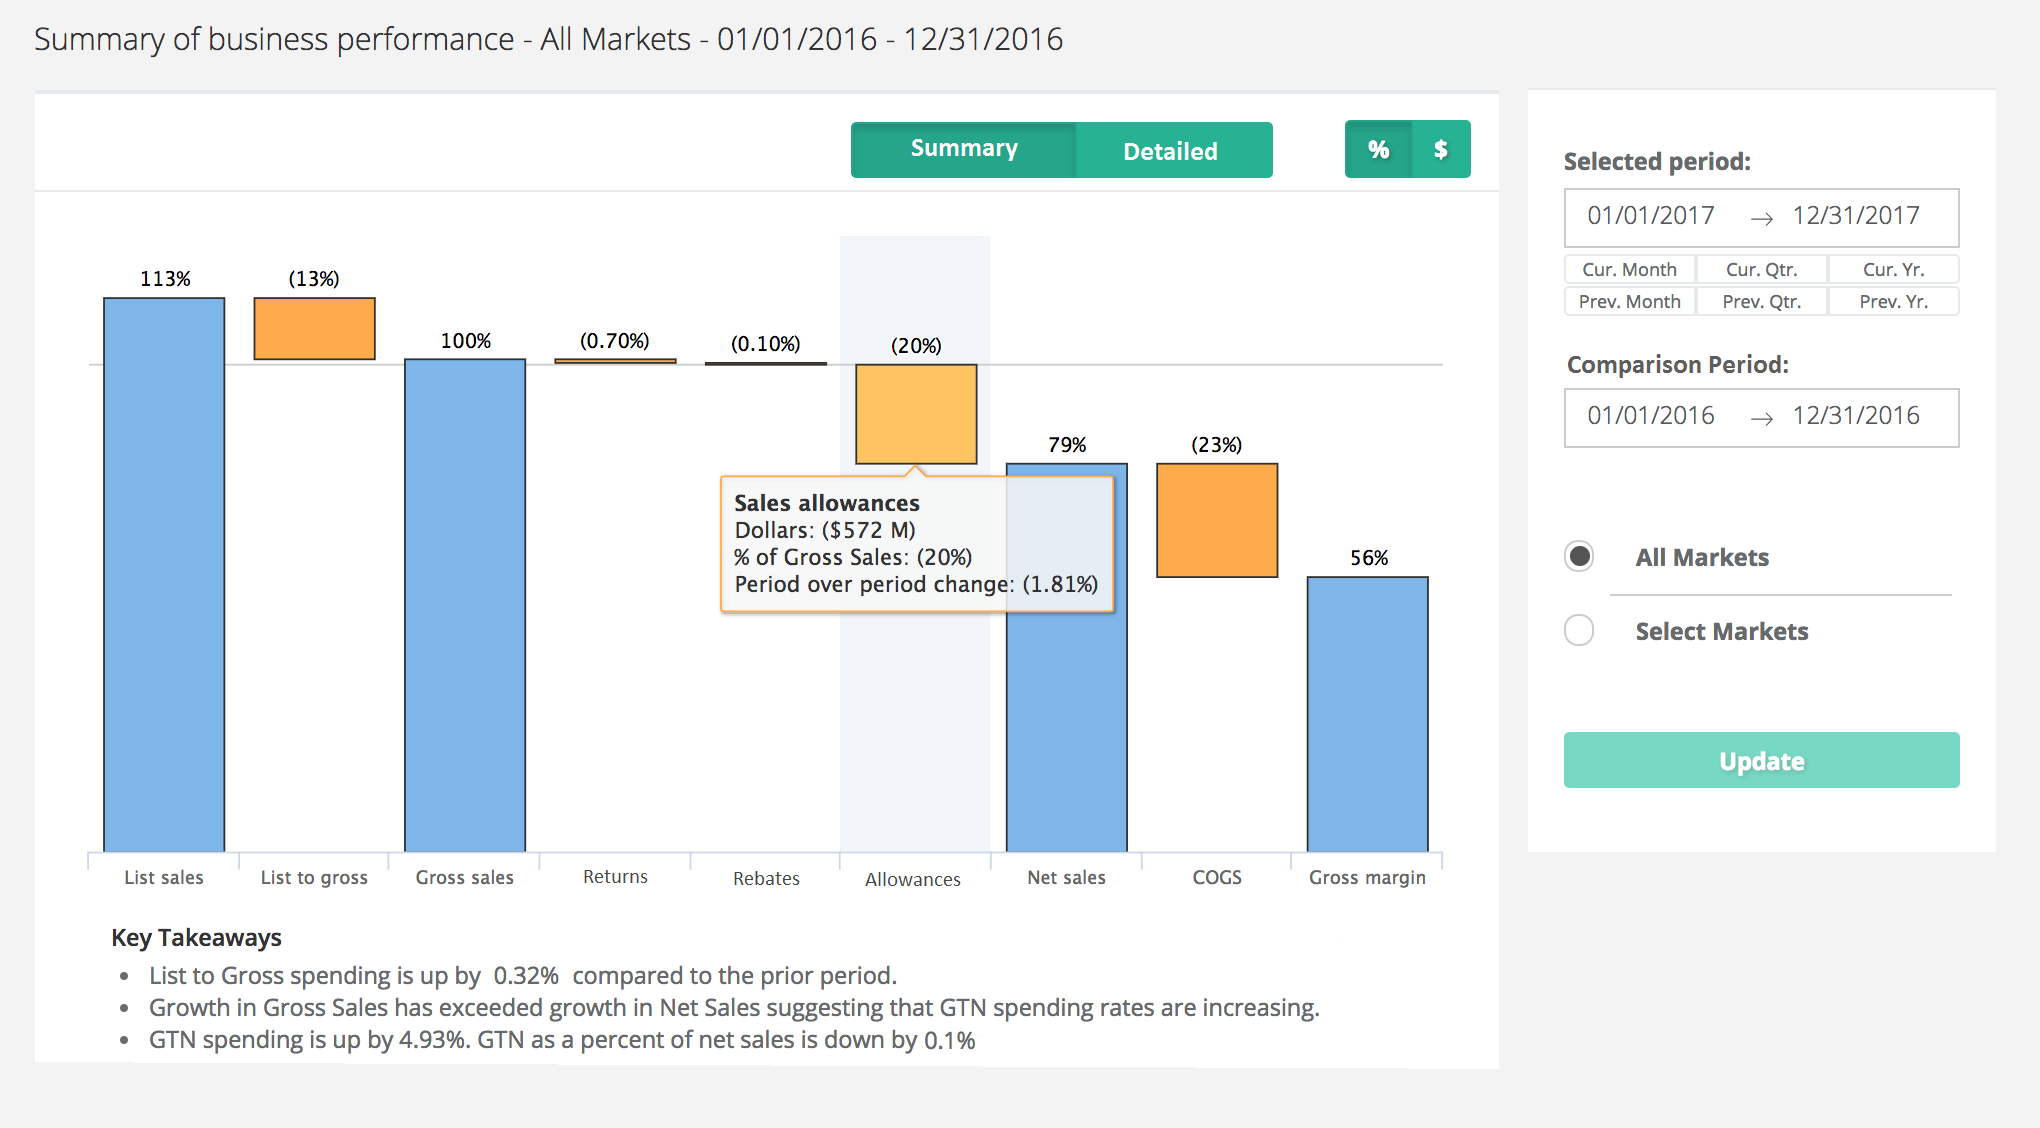This screenshot has width=2040, height=1128.
Task: Choose Prev. Qtr. preset
Action: tap(1761, 301)
